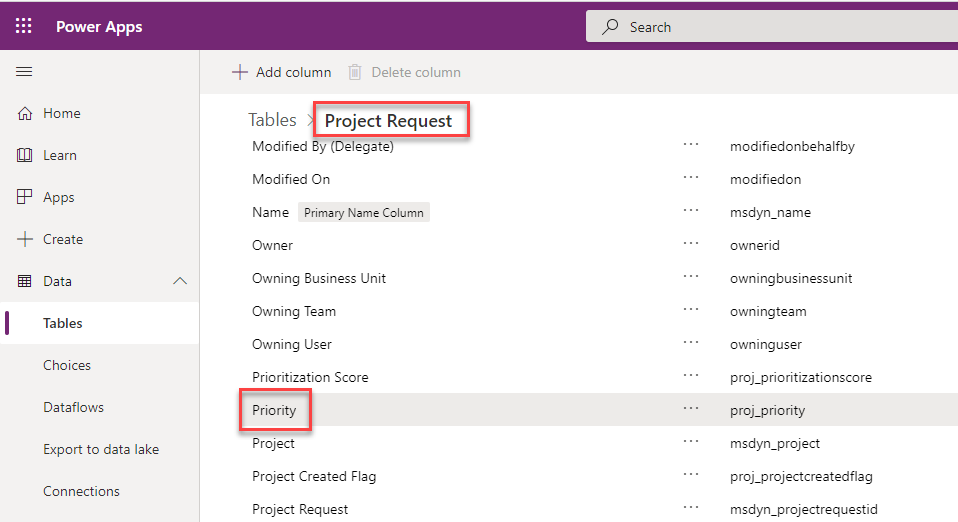Collapse the Data section chevron
This screenshot has height=522, width=958.
click(x=180, y=282)
